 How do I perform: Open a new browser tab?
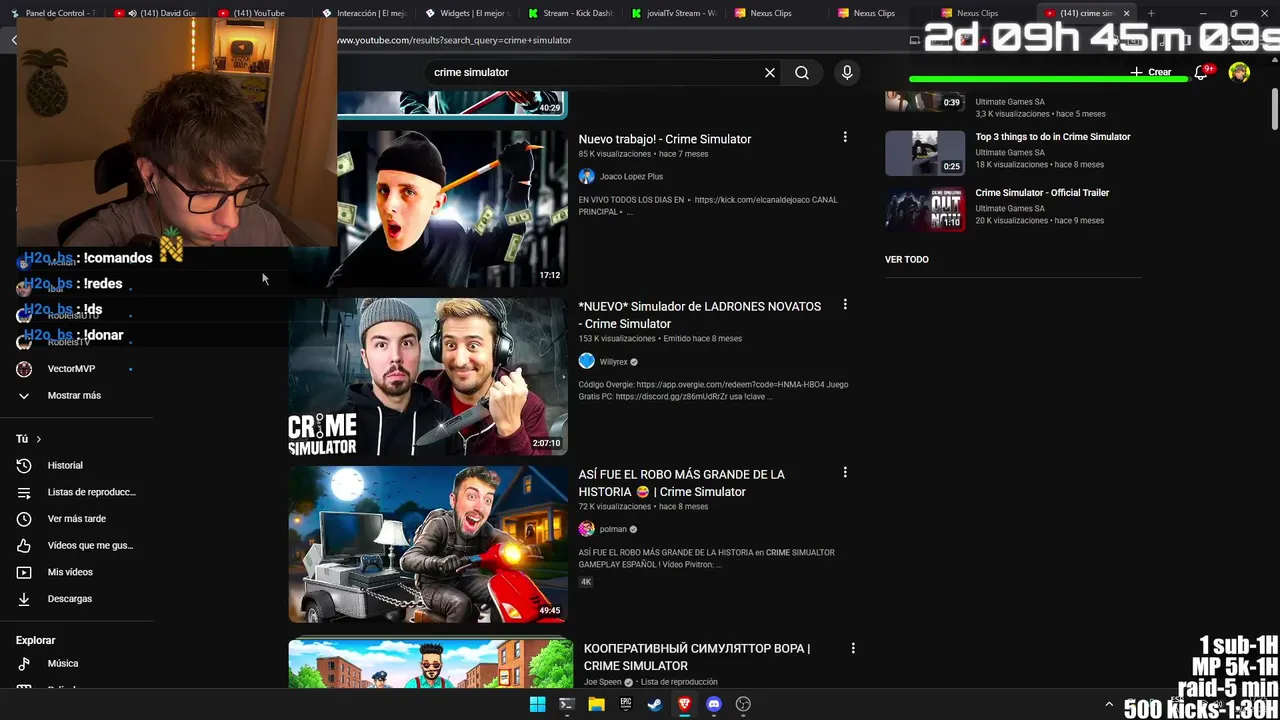coord(1151,13)
